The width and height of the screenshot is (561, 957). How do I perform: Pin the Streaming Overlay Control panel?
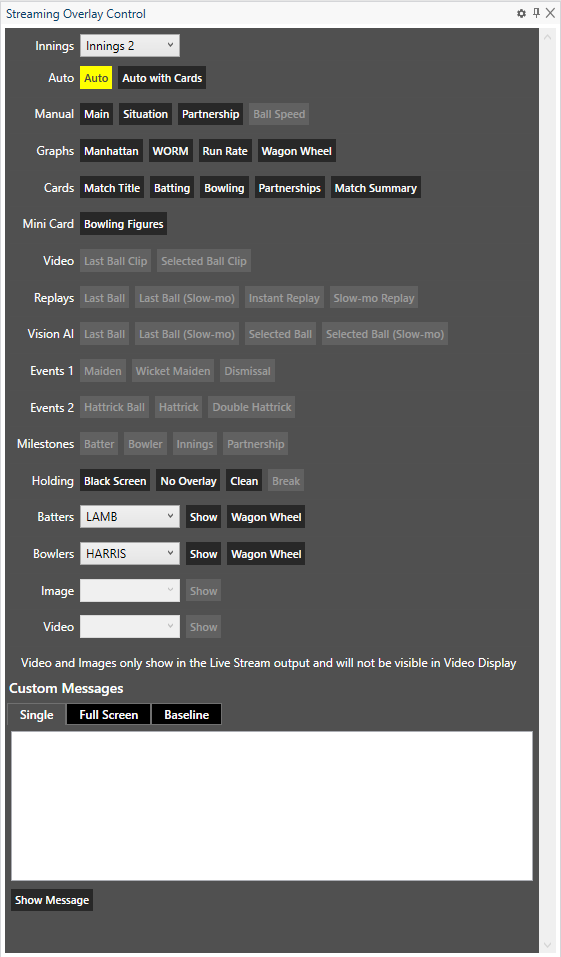537,13
